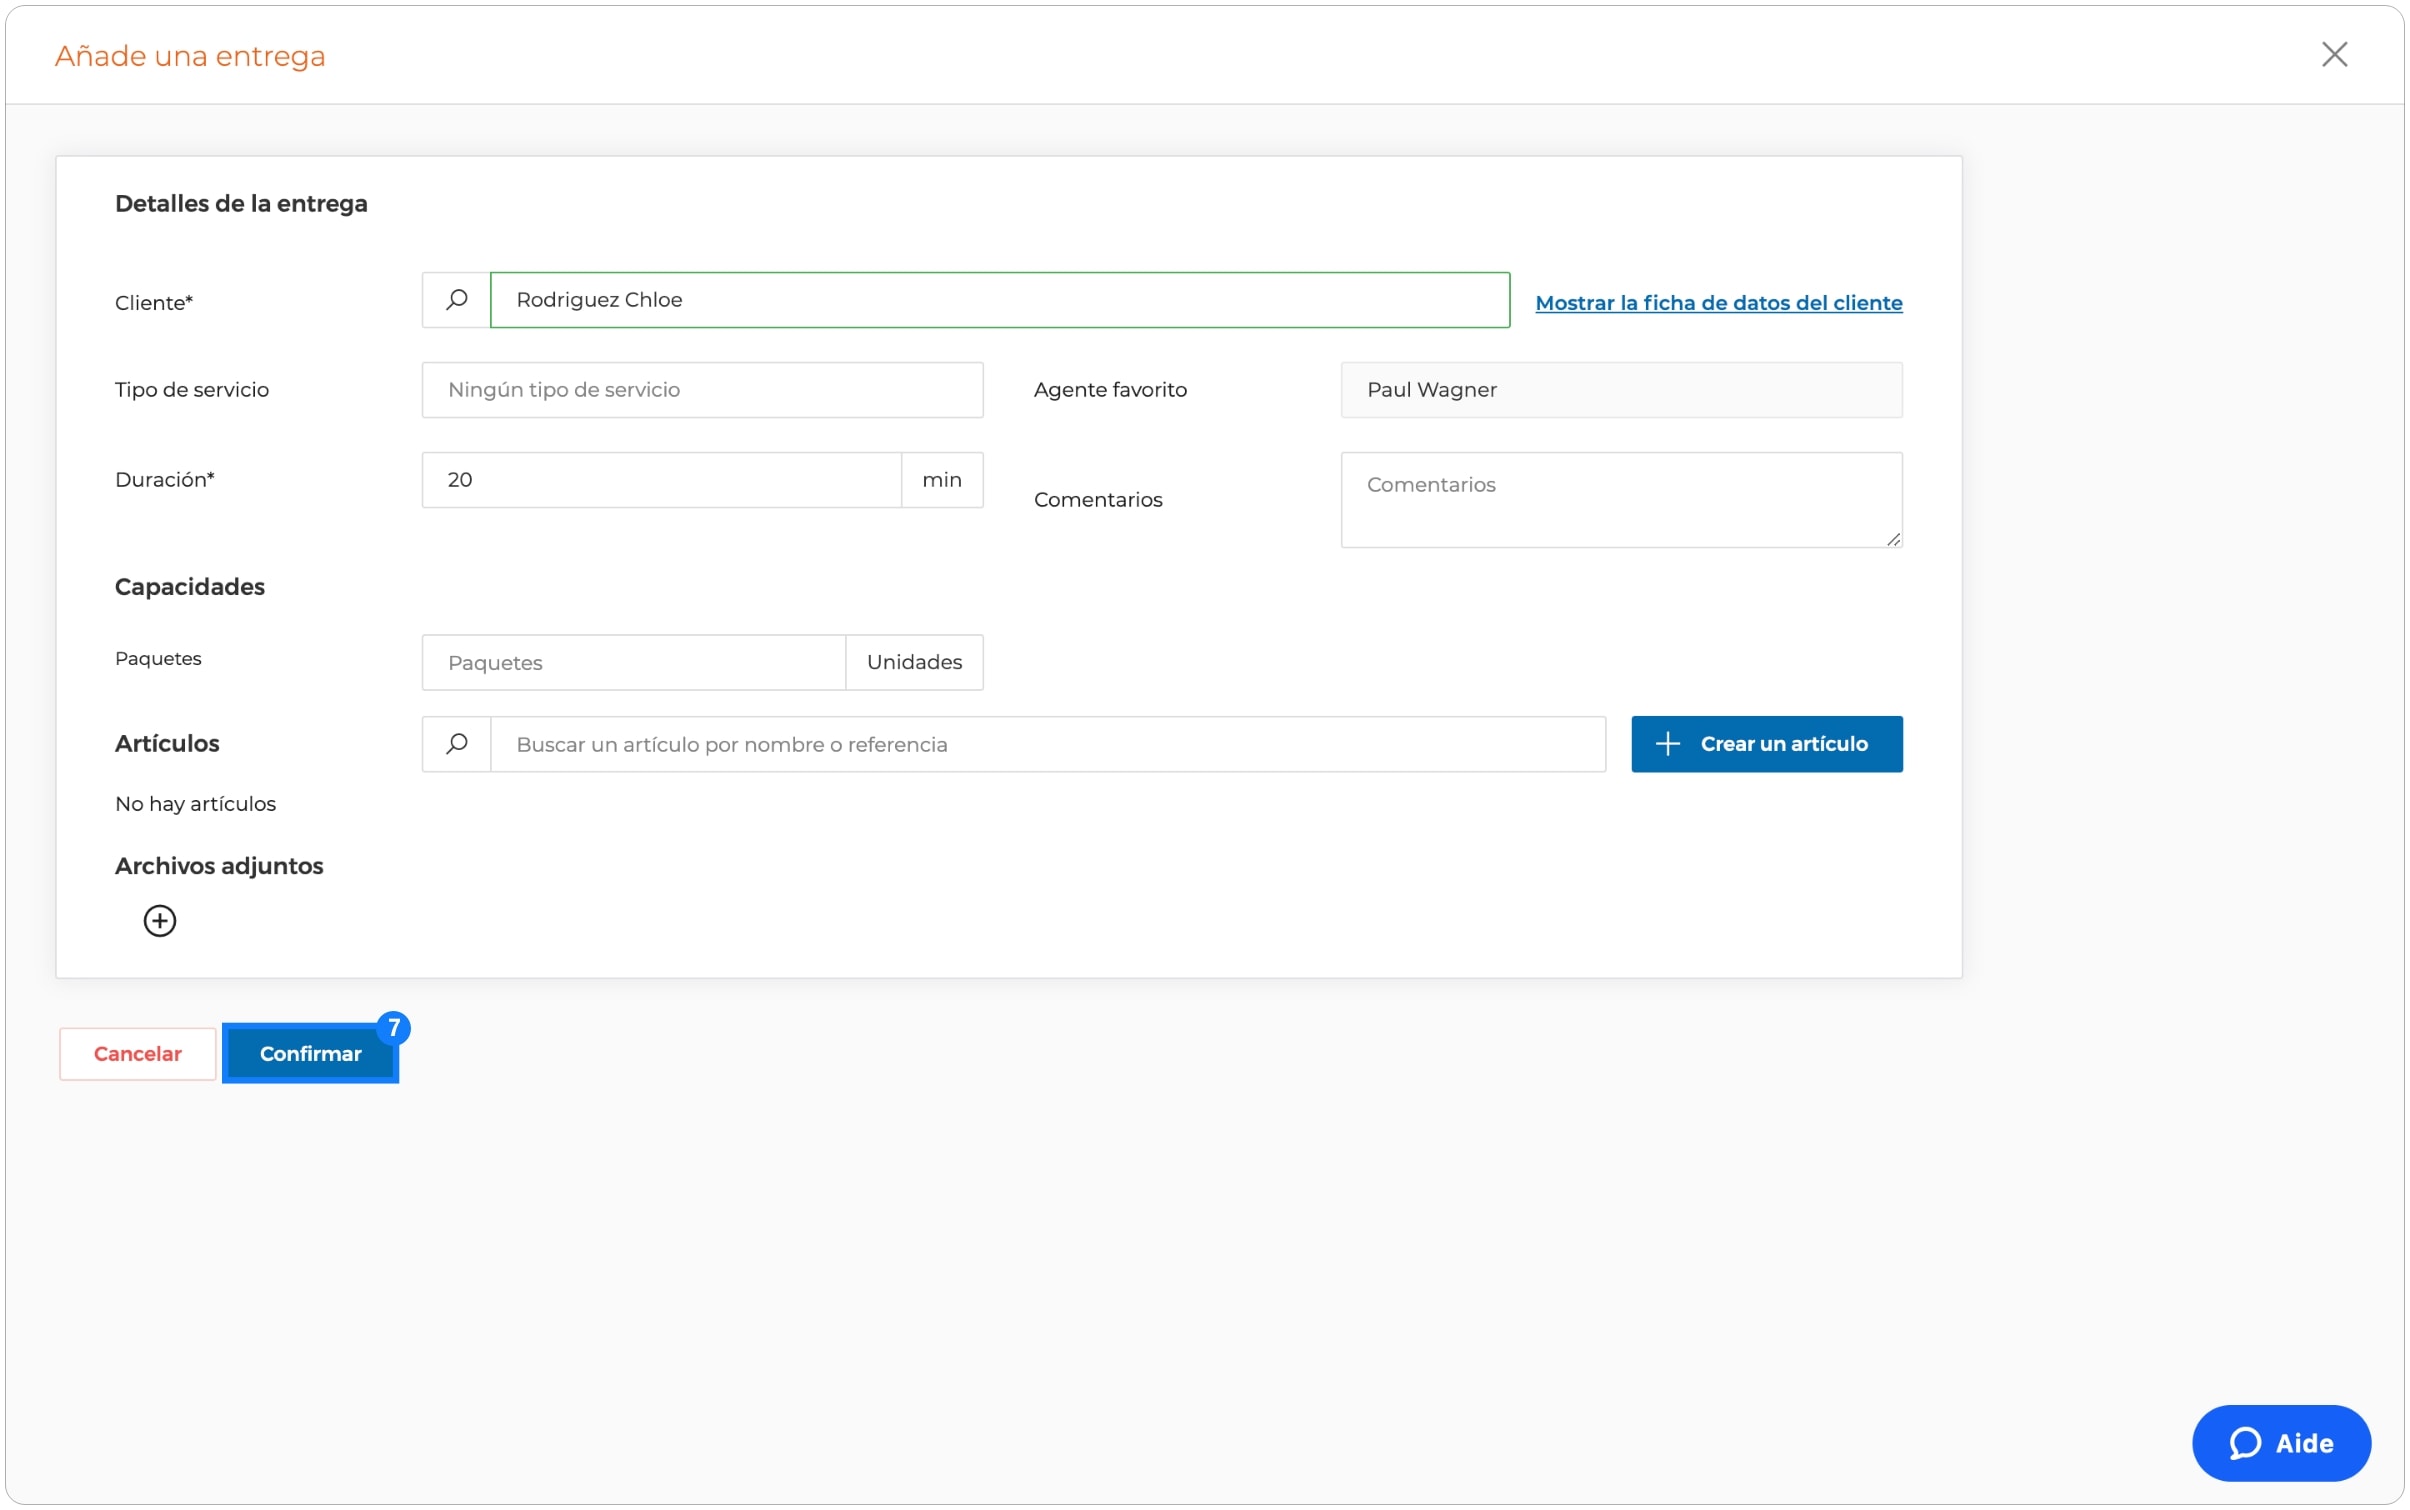Viewport: 2410px width, 1510px height.
Task: Click the client search magnifier icon
Action: click(456, 300)
